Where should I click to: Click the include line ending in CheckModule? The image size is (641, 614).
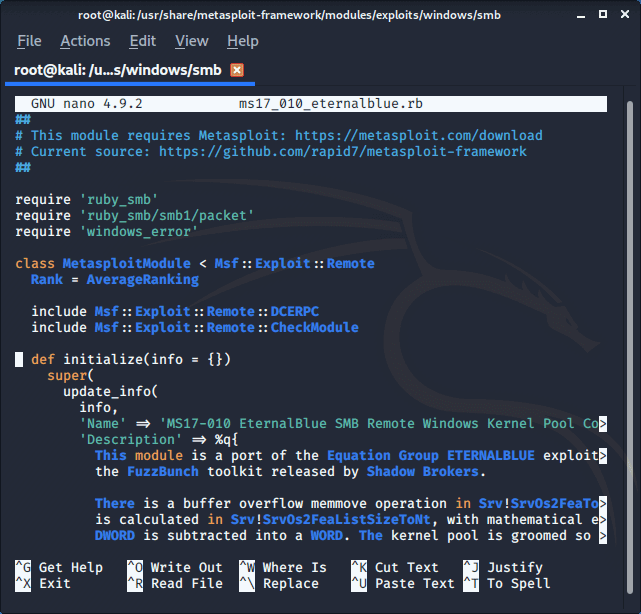(195, 327)
